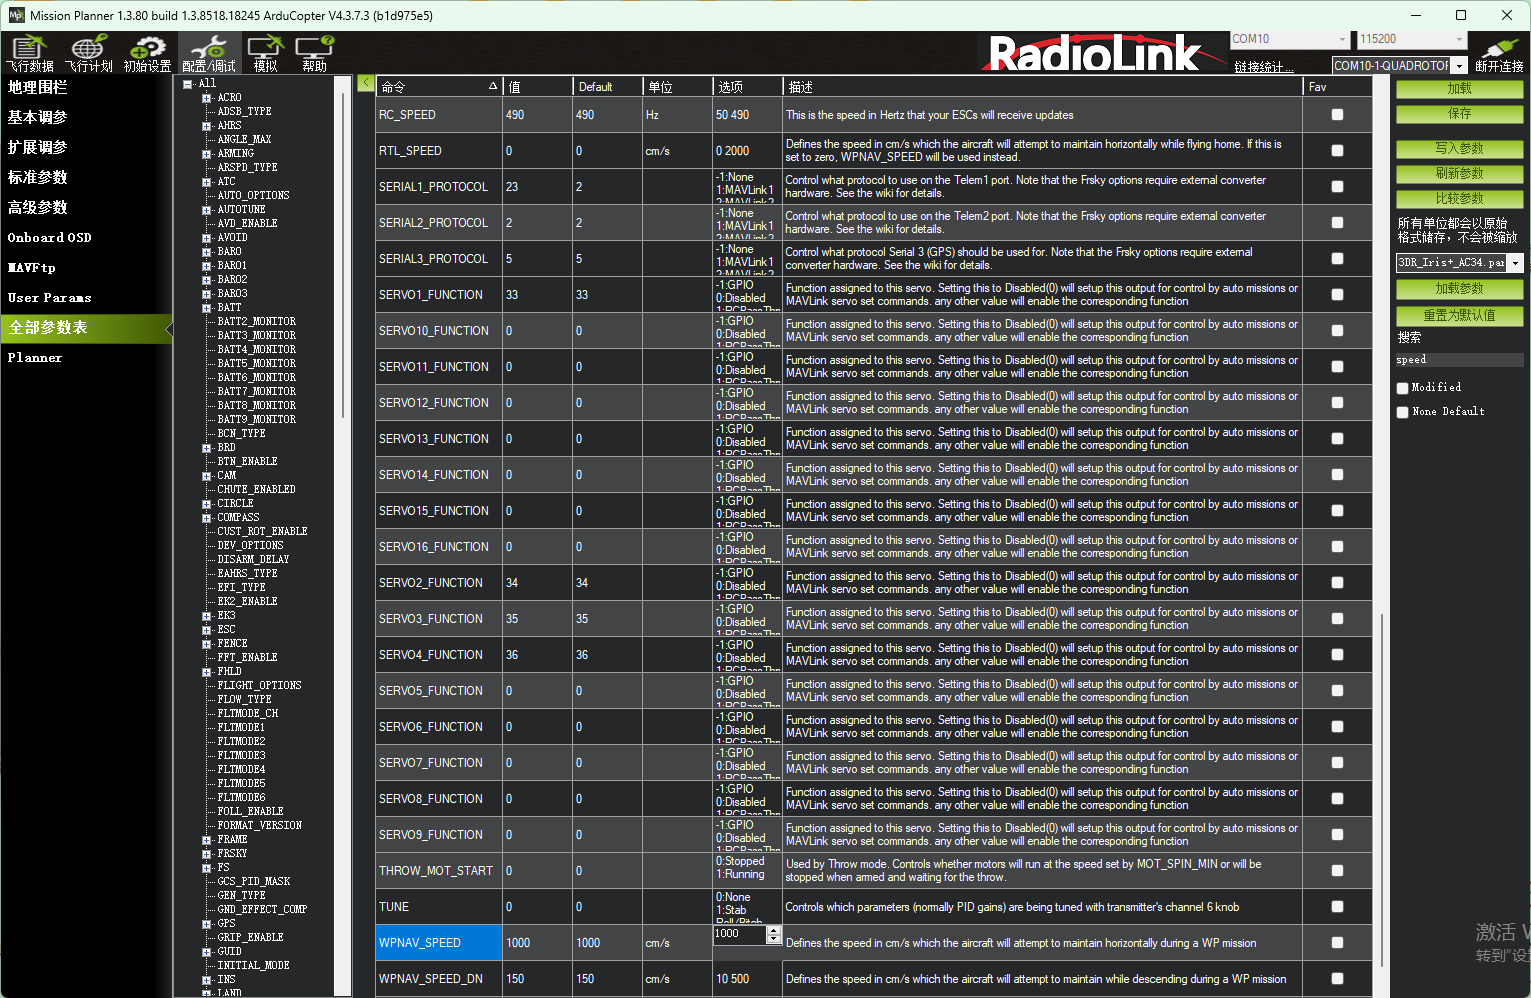Image resolution: width=1531 pixels, height=998 pixels.
Task: Open the 飞行计划 flight plan screen
Action: [x=88, y=52]
